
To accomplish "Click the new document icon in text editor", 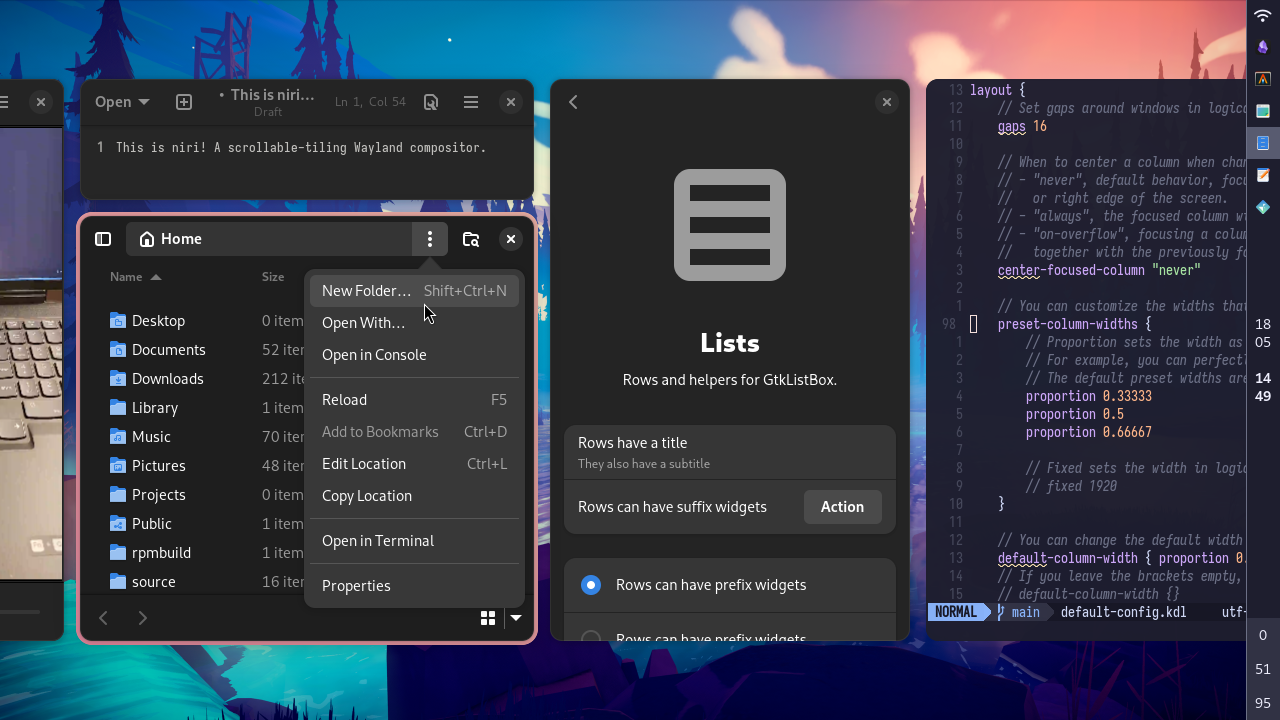I will pos(184,102).
